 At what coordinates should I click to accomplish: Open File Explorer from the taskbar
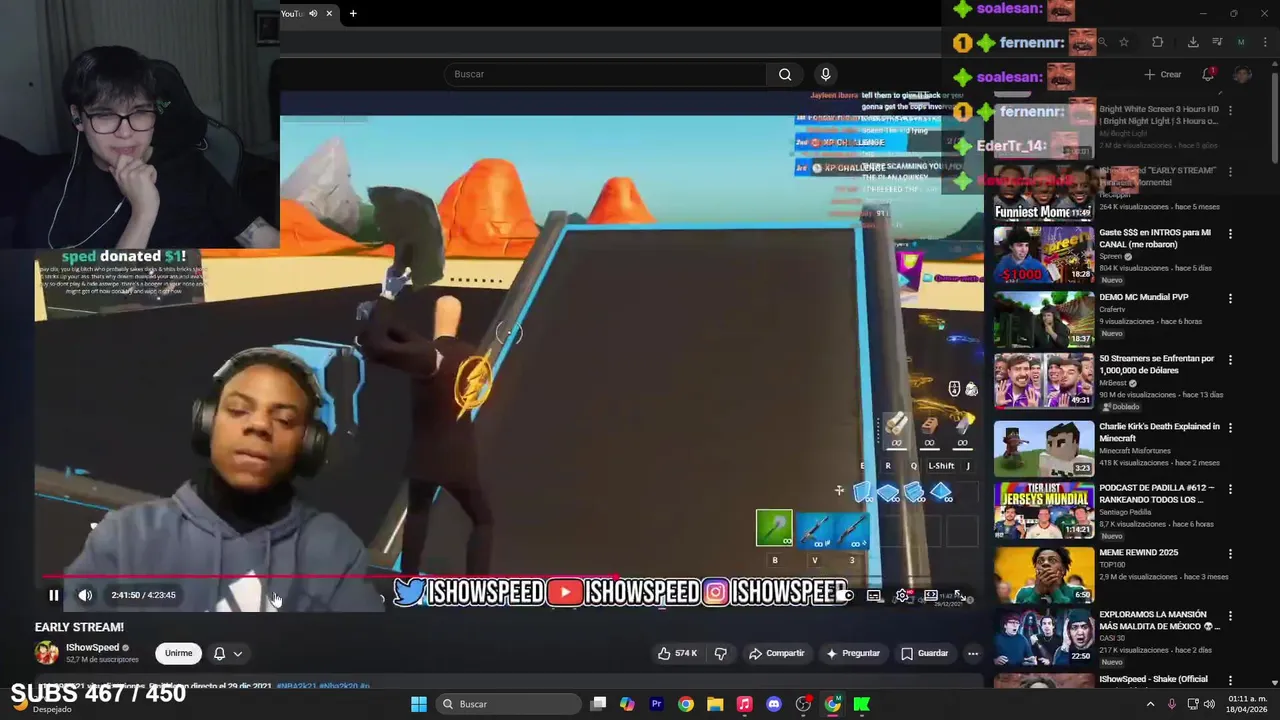715,704
